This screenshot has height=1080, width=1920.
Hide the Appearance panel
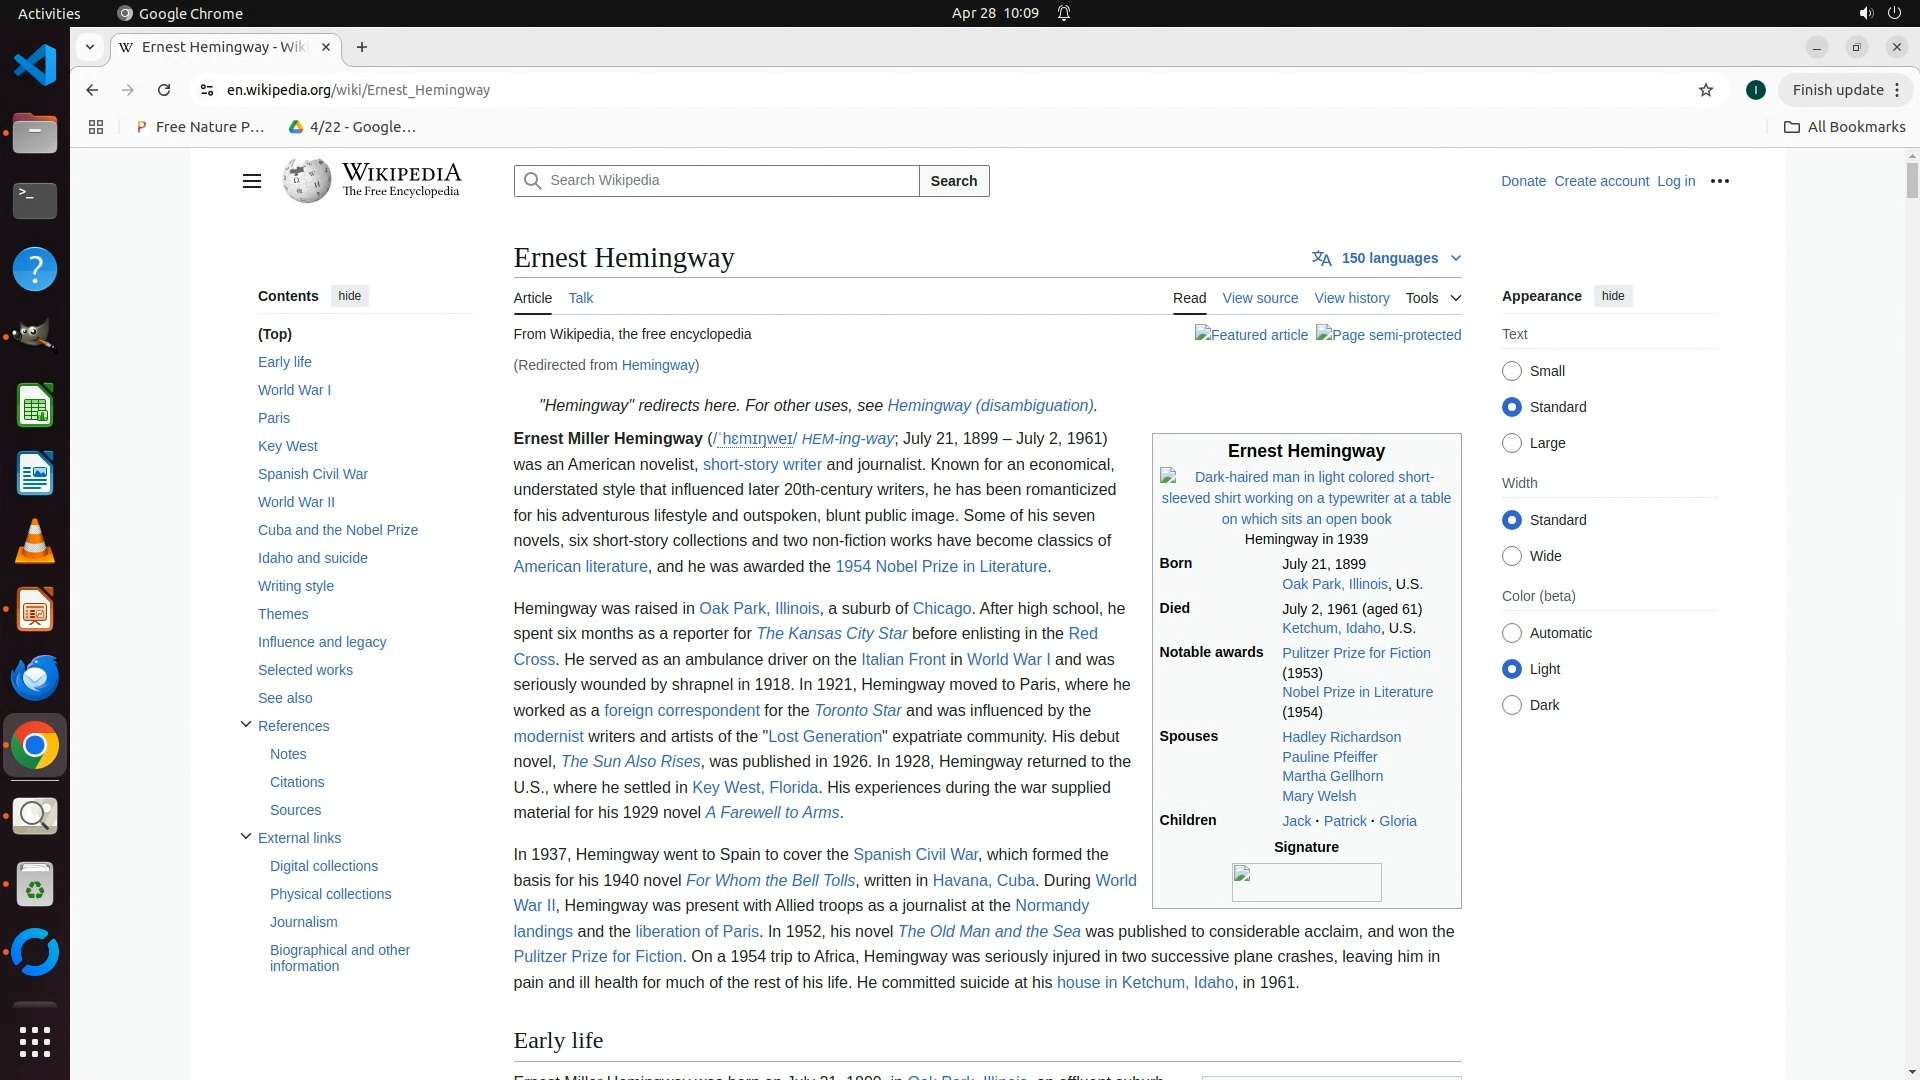pyautogui.click(x=1612, y=296)
